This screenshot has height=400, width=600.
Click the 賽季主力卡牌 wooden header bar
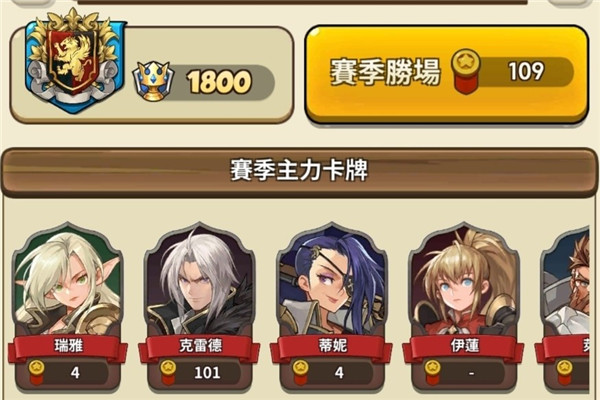pos(300,171)
